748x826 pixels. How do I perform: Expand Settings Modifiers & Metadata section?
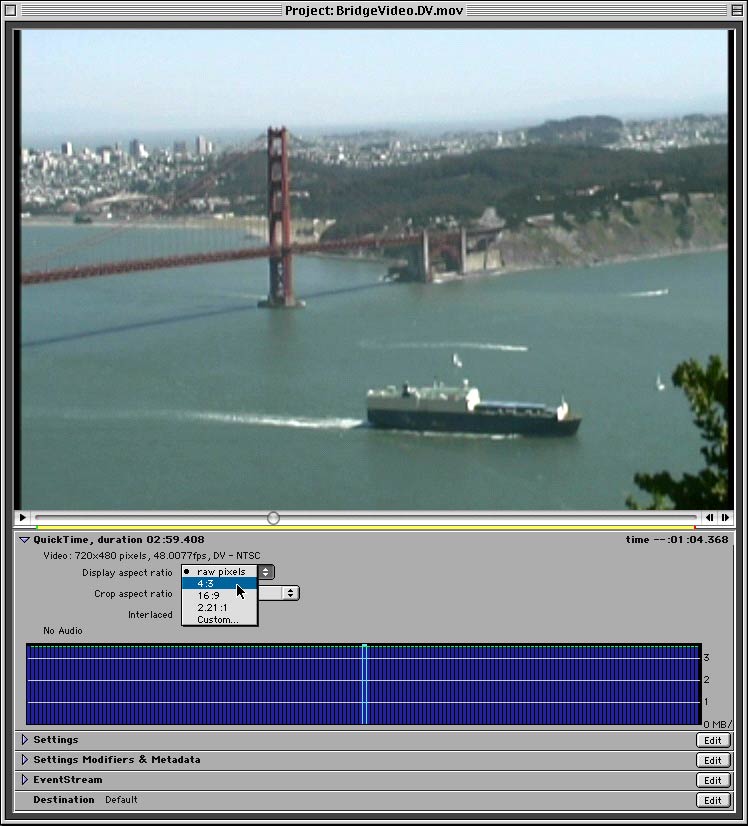25,760
